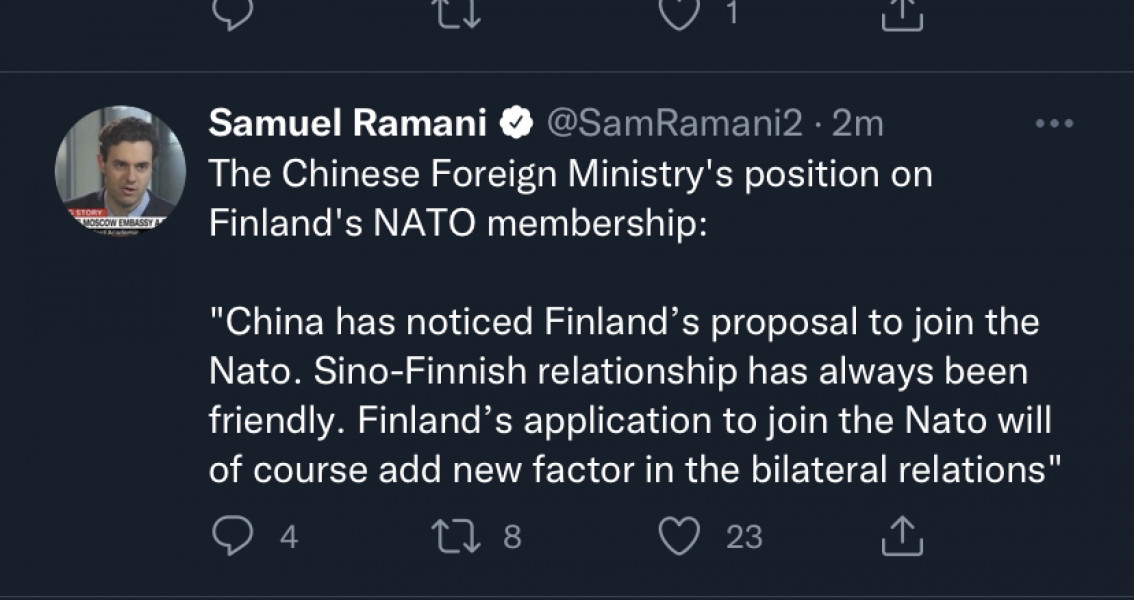Click the like count of 1 on upper tweet

(731, 14)
